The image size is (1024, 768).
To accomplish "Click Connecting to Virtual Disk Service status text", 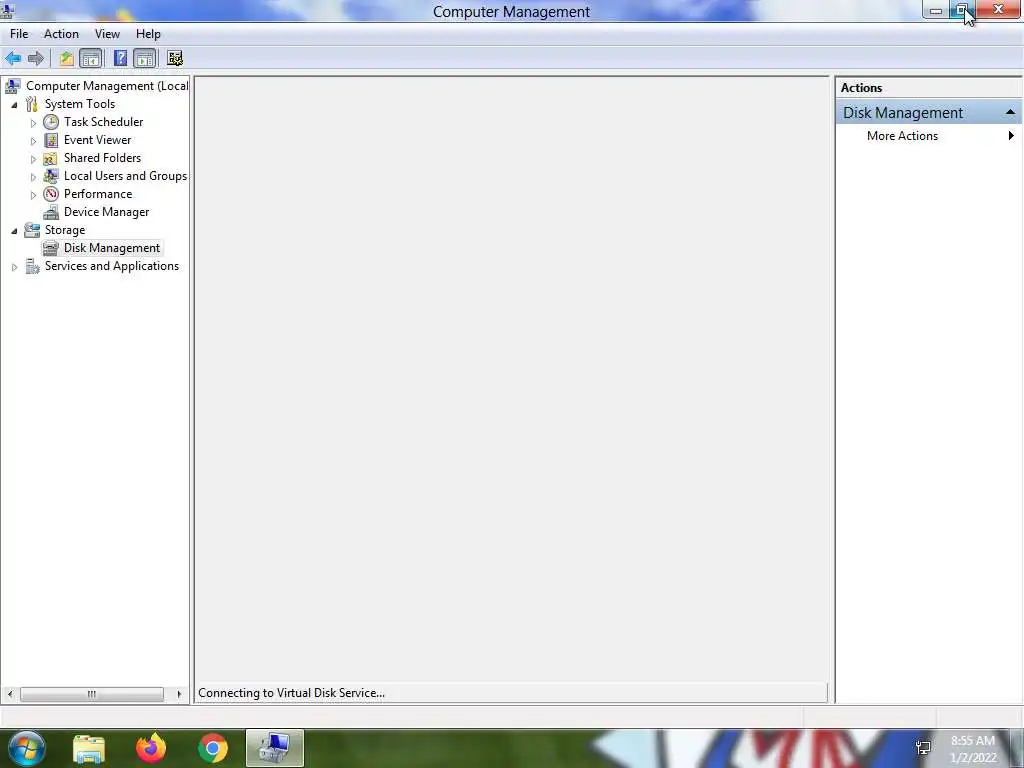I will tap(291, 693).
